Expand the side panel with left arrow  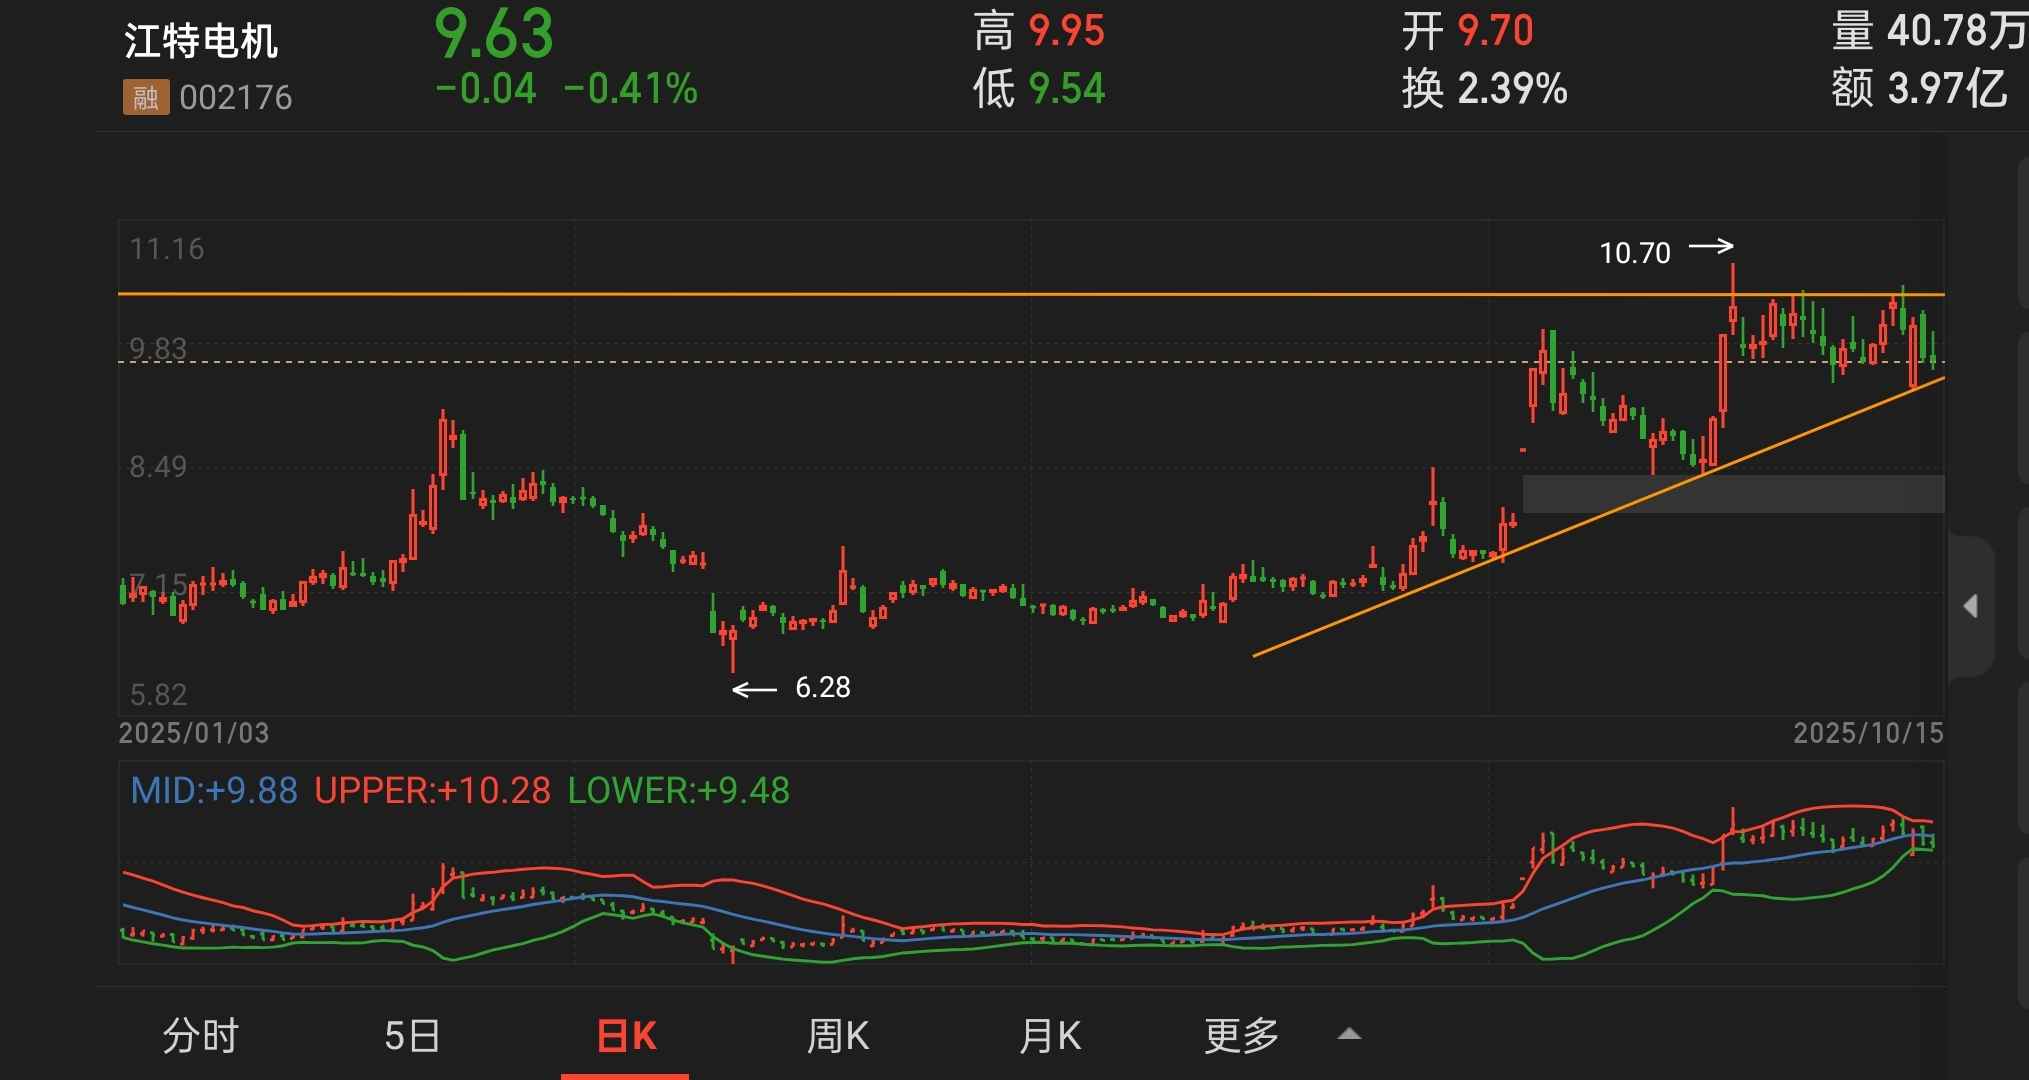tap(1970, 606)
